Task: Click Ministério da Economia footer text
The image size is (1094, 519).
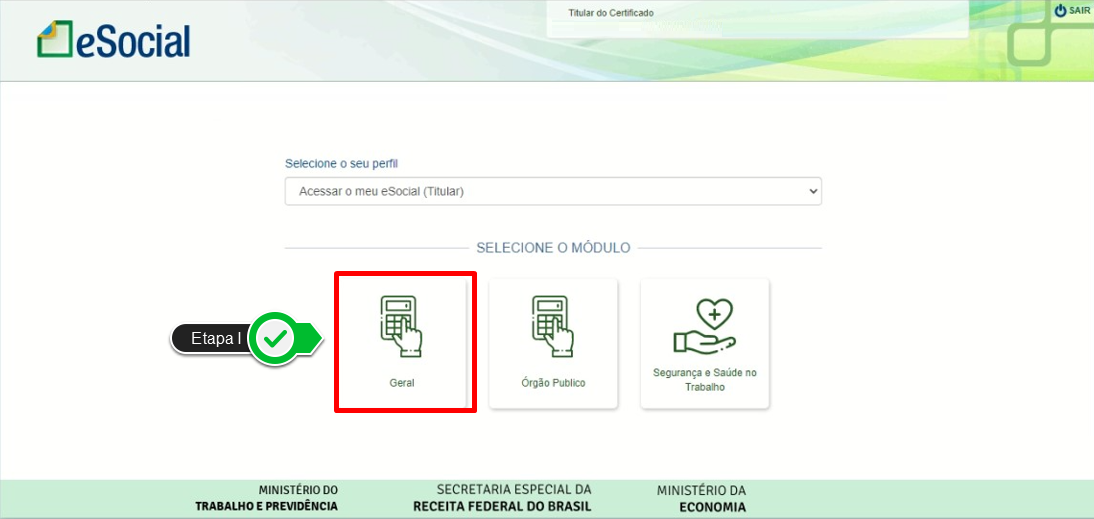Action: 701,498
